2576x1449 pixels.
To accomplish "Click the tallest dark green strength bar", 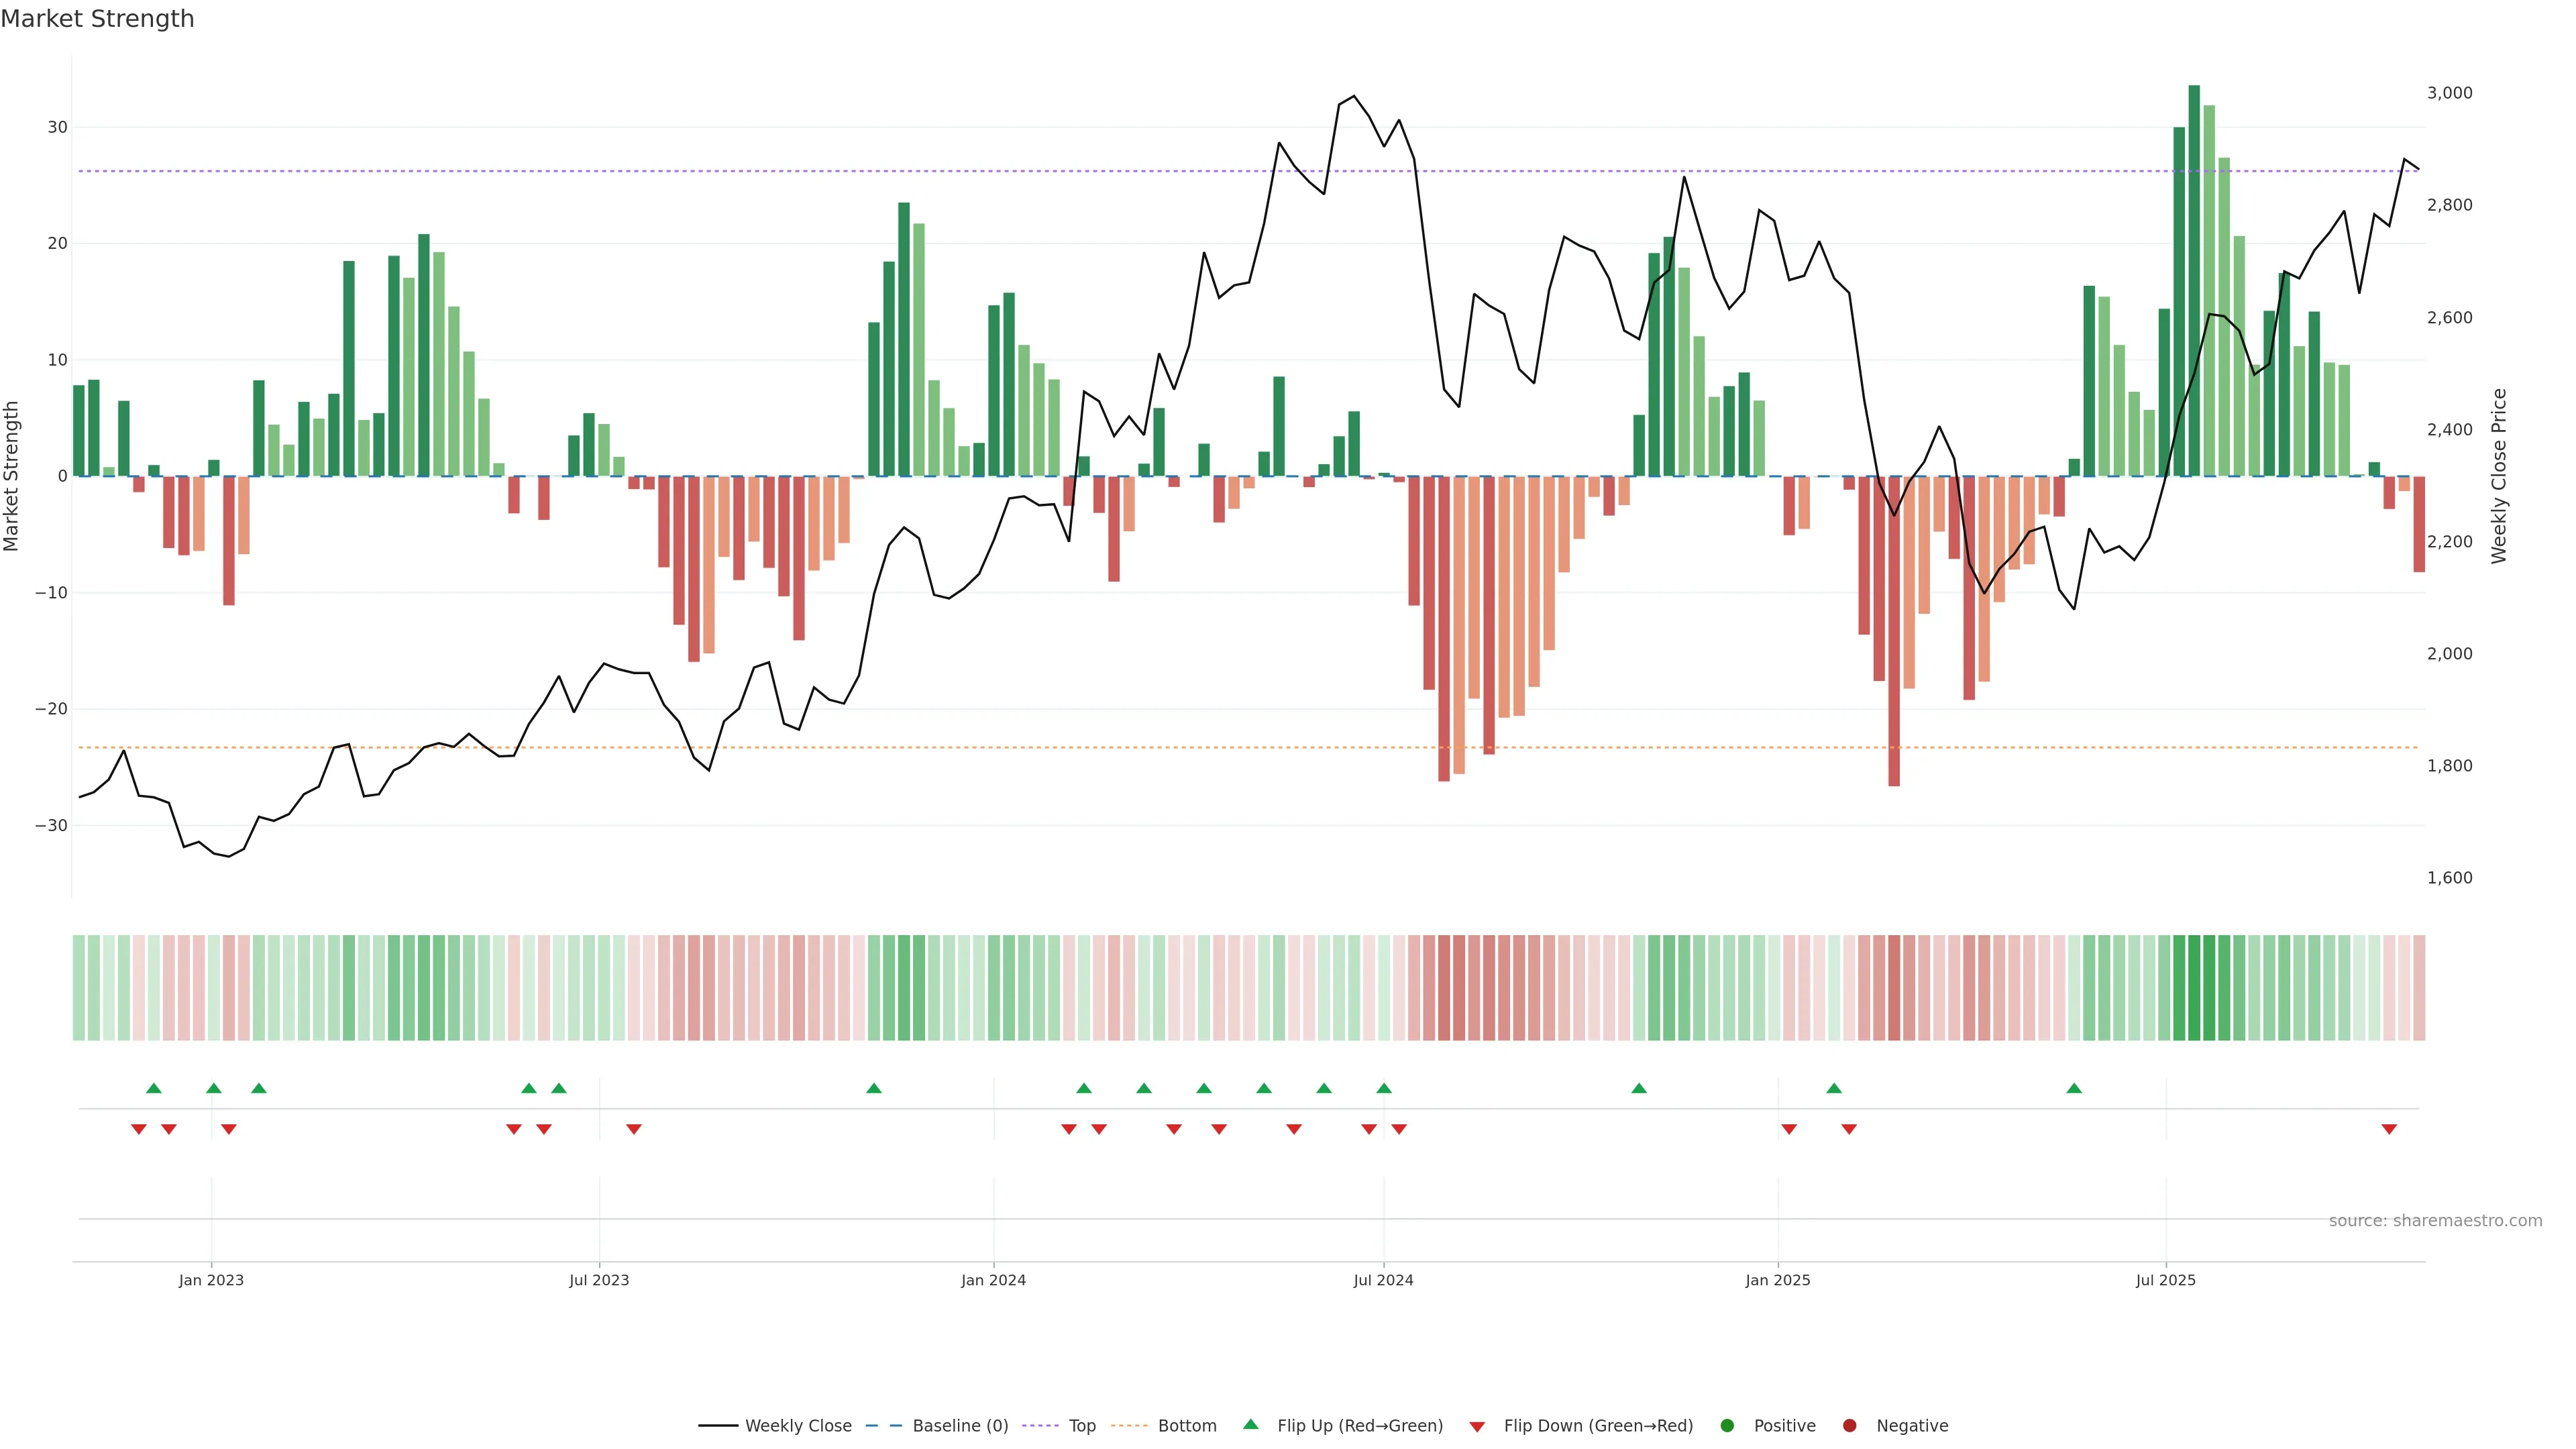I will click(x=2194, y=280).
